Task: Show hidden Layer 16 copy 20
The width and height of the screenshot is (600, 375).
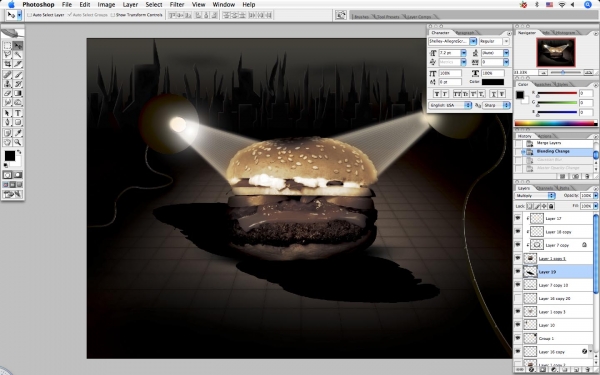Action: pyautogui.click(x=518, y=298)
